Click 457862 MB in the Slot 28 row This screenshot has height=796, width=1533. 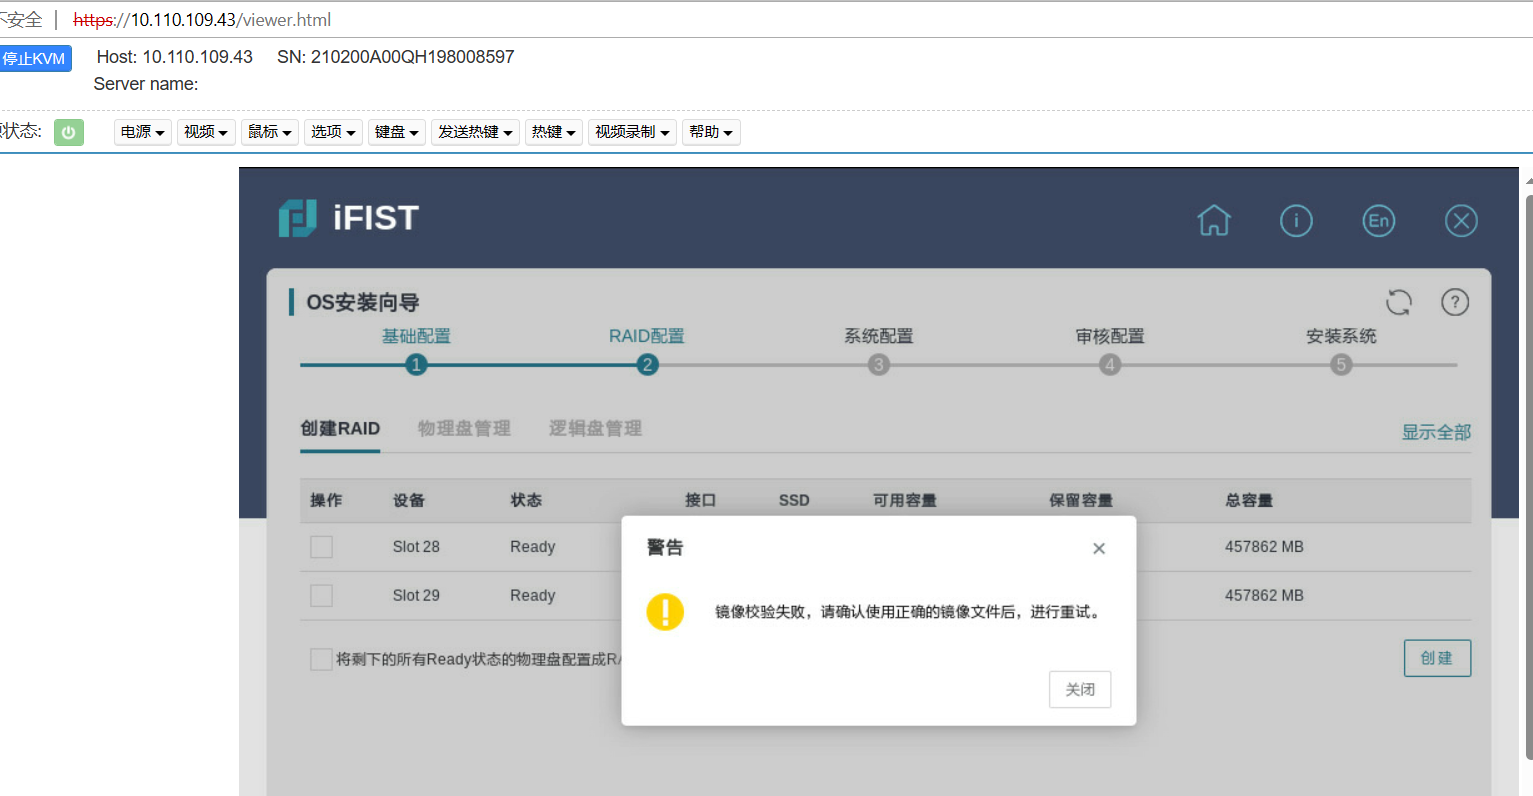pos(1264,547)
